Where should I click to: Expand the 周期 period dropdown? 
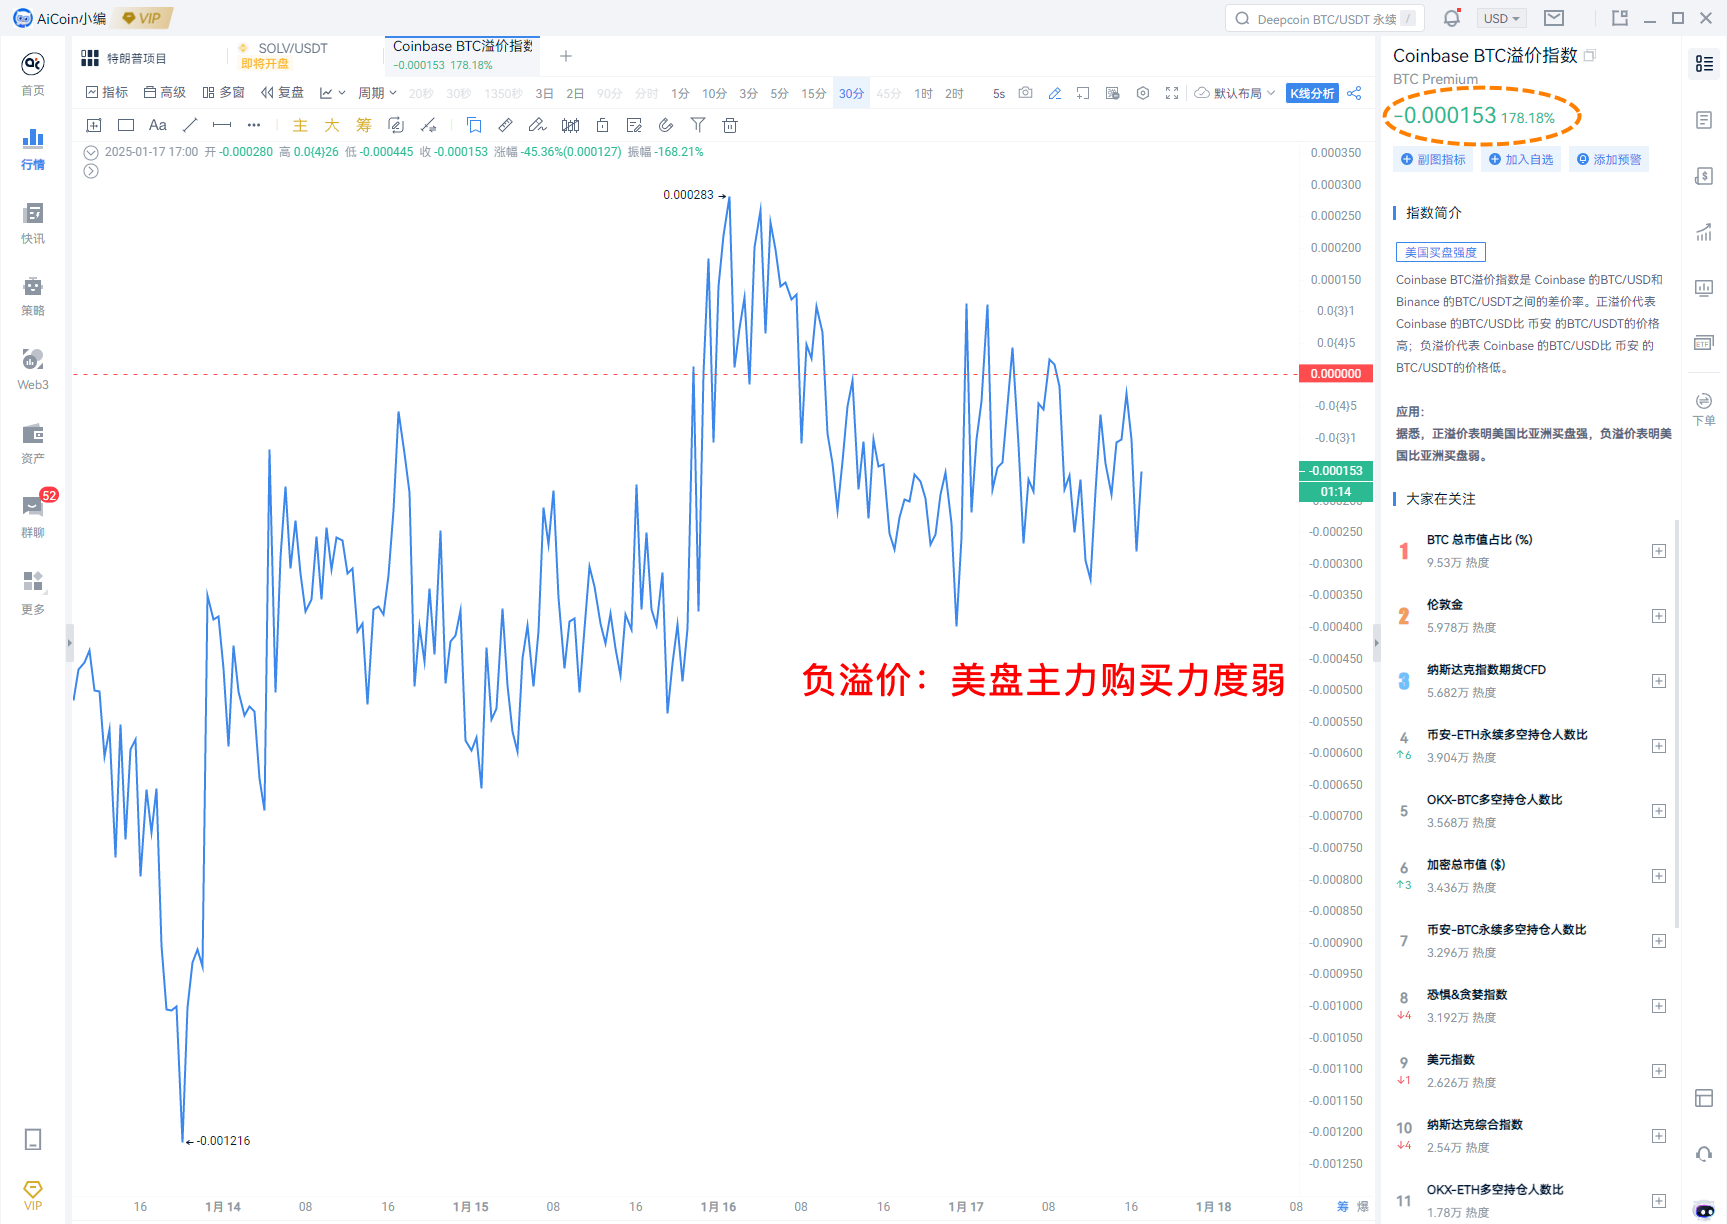point(378,93)
